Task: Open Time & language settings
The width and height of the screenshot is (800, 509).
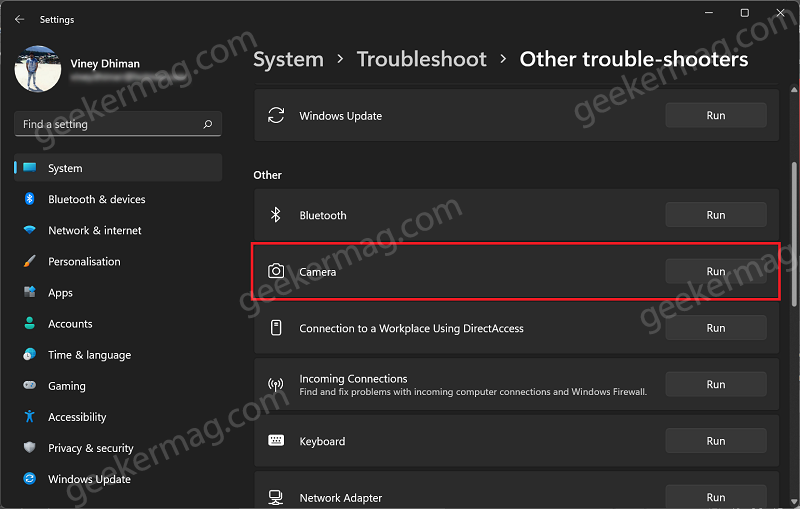Action: pyautogui.click(x=118, y=354)
